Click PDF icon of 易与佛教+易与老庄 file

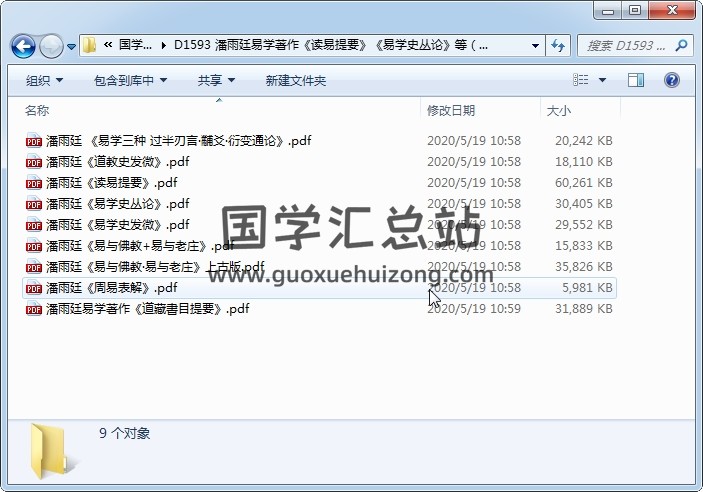tap(34, 246)
